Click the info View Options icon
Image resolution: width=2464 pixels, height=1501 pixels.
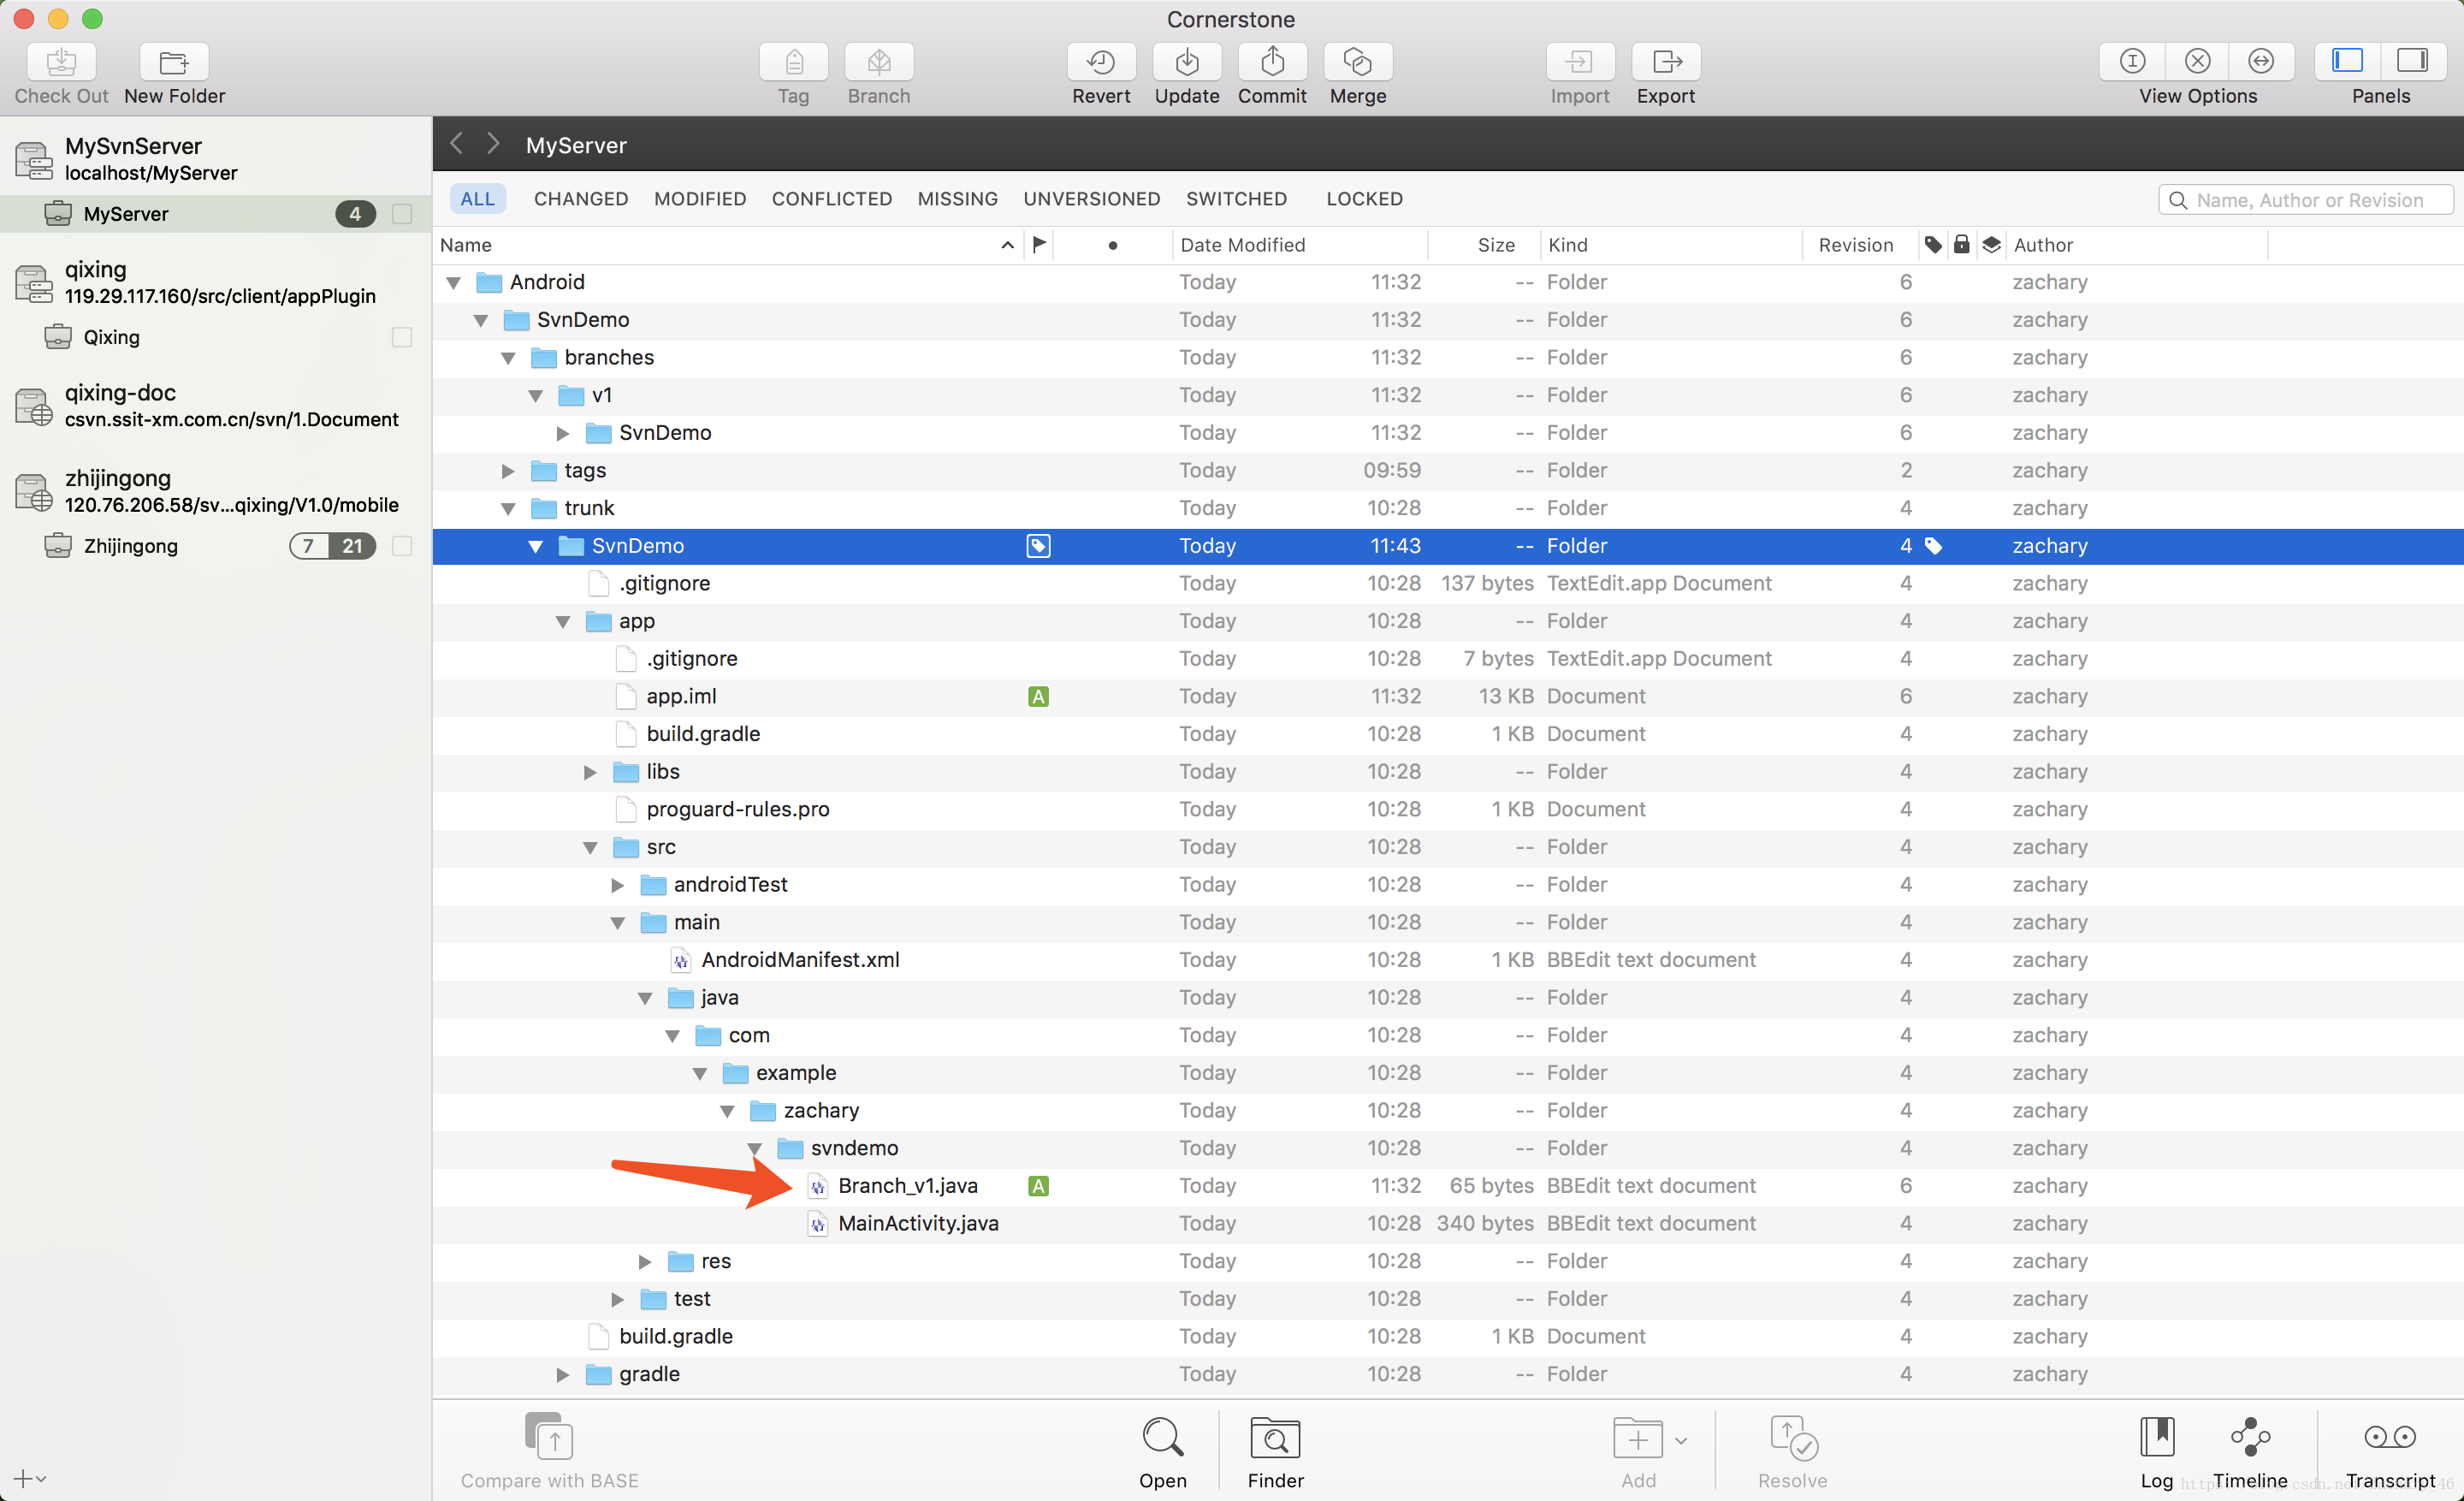click(2132, 61)
